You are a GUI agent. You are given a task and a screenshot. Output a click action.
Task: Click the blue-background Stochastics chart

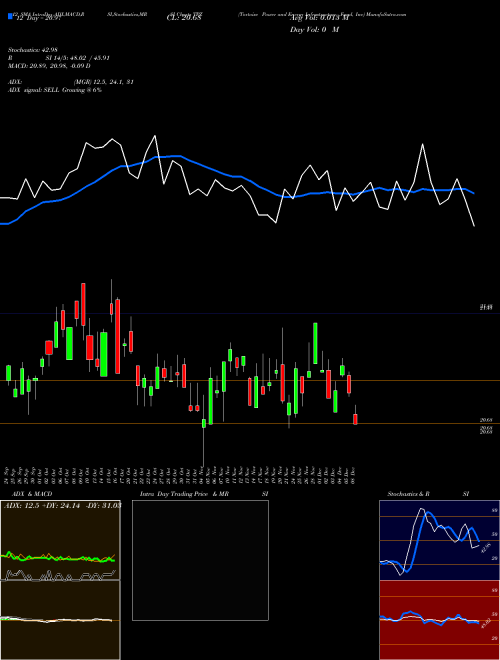[x=439, y=540]
